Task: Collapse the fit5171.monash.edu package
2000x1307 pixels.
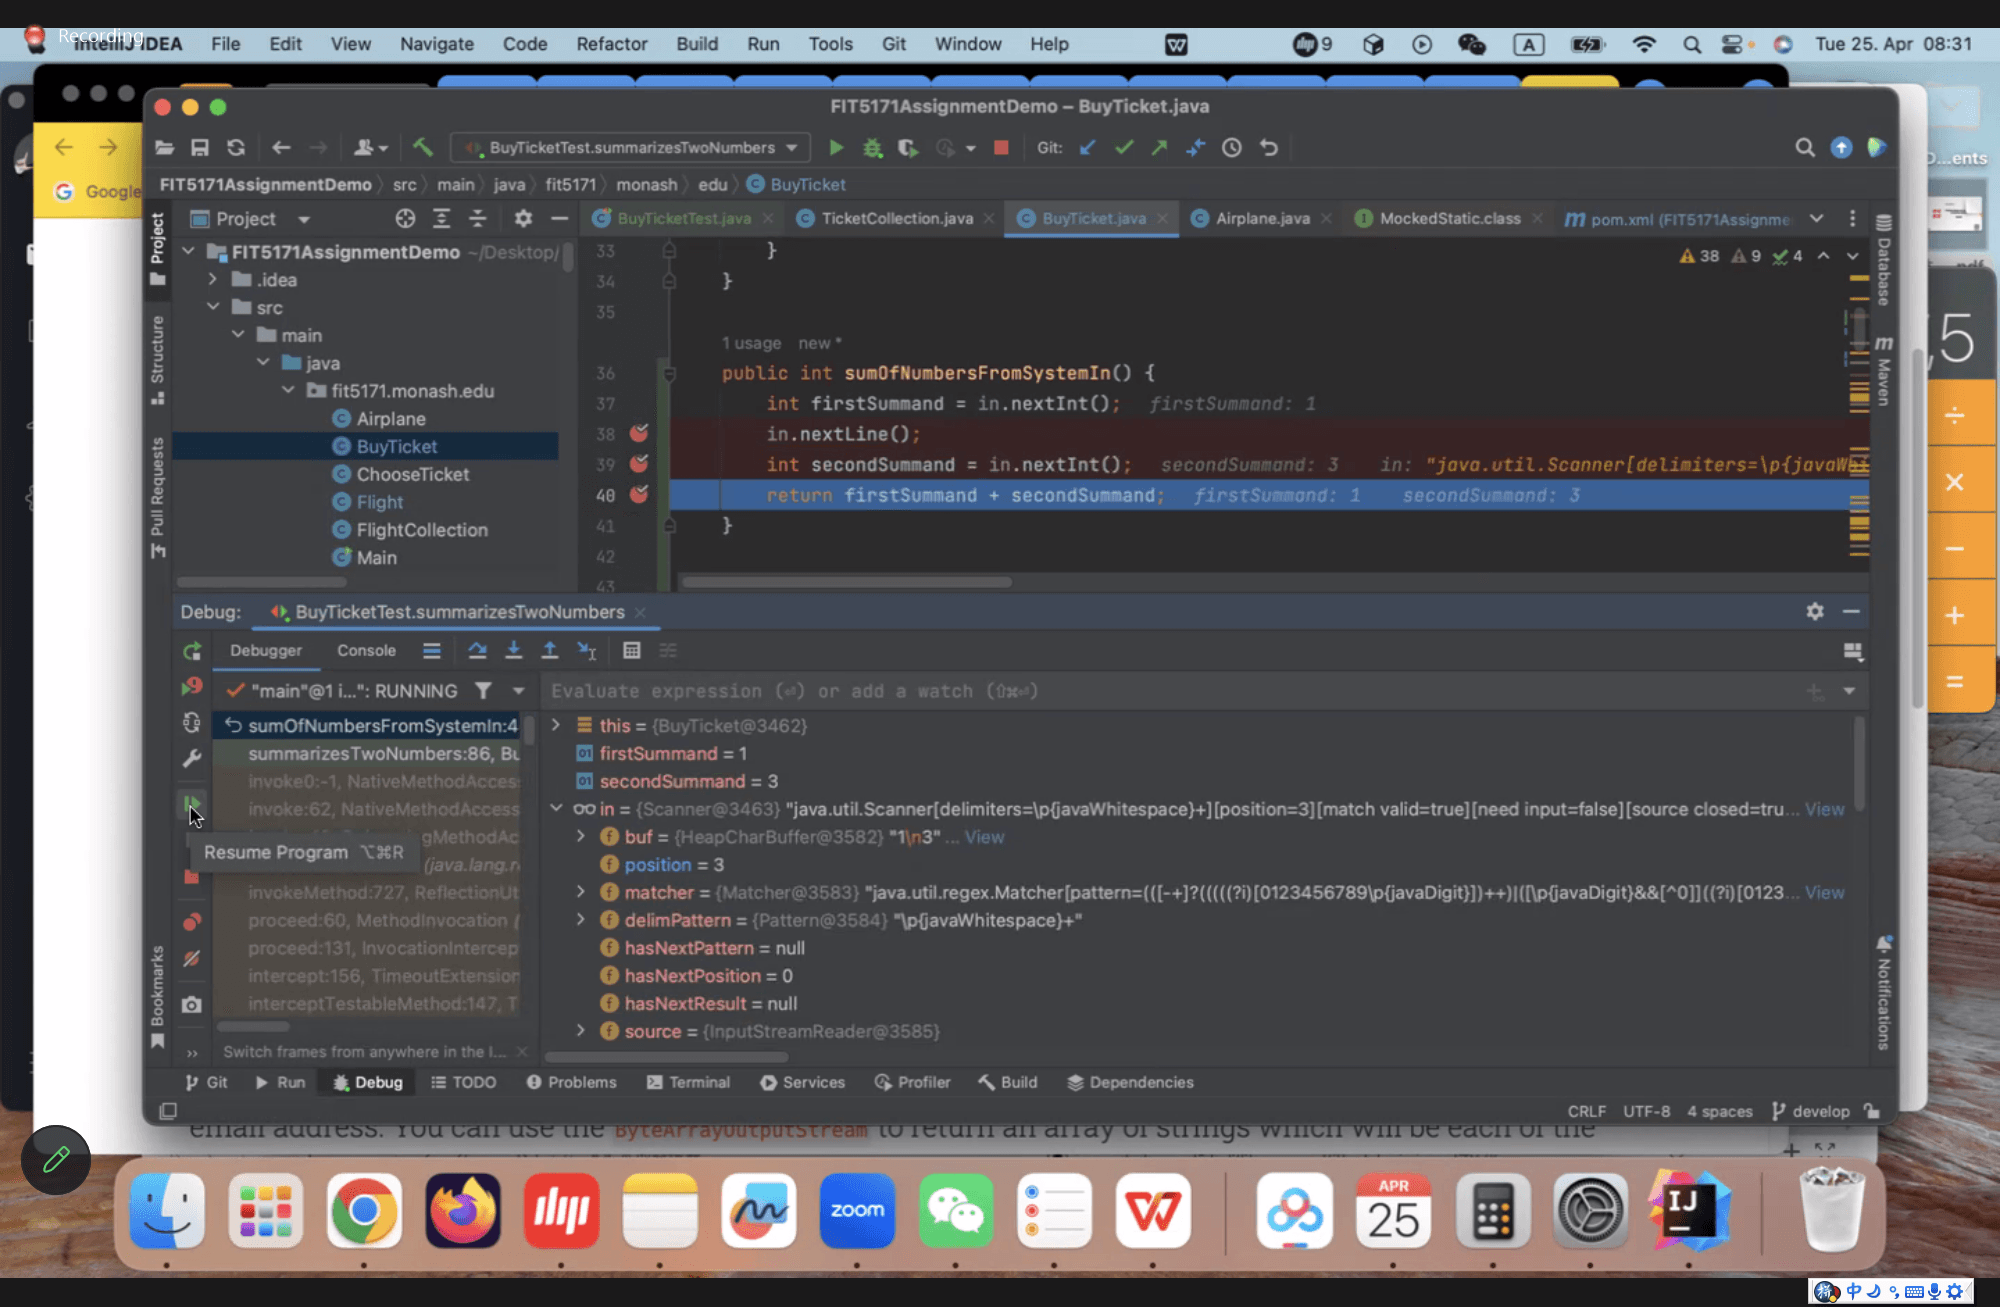Action: (288, 390)
